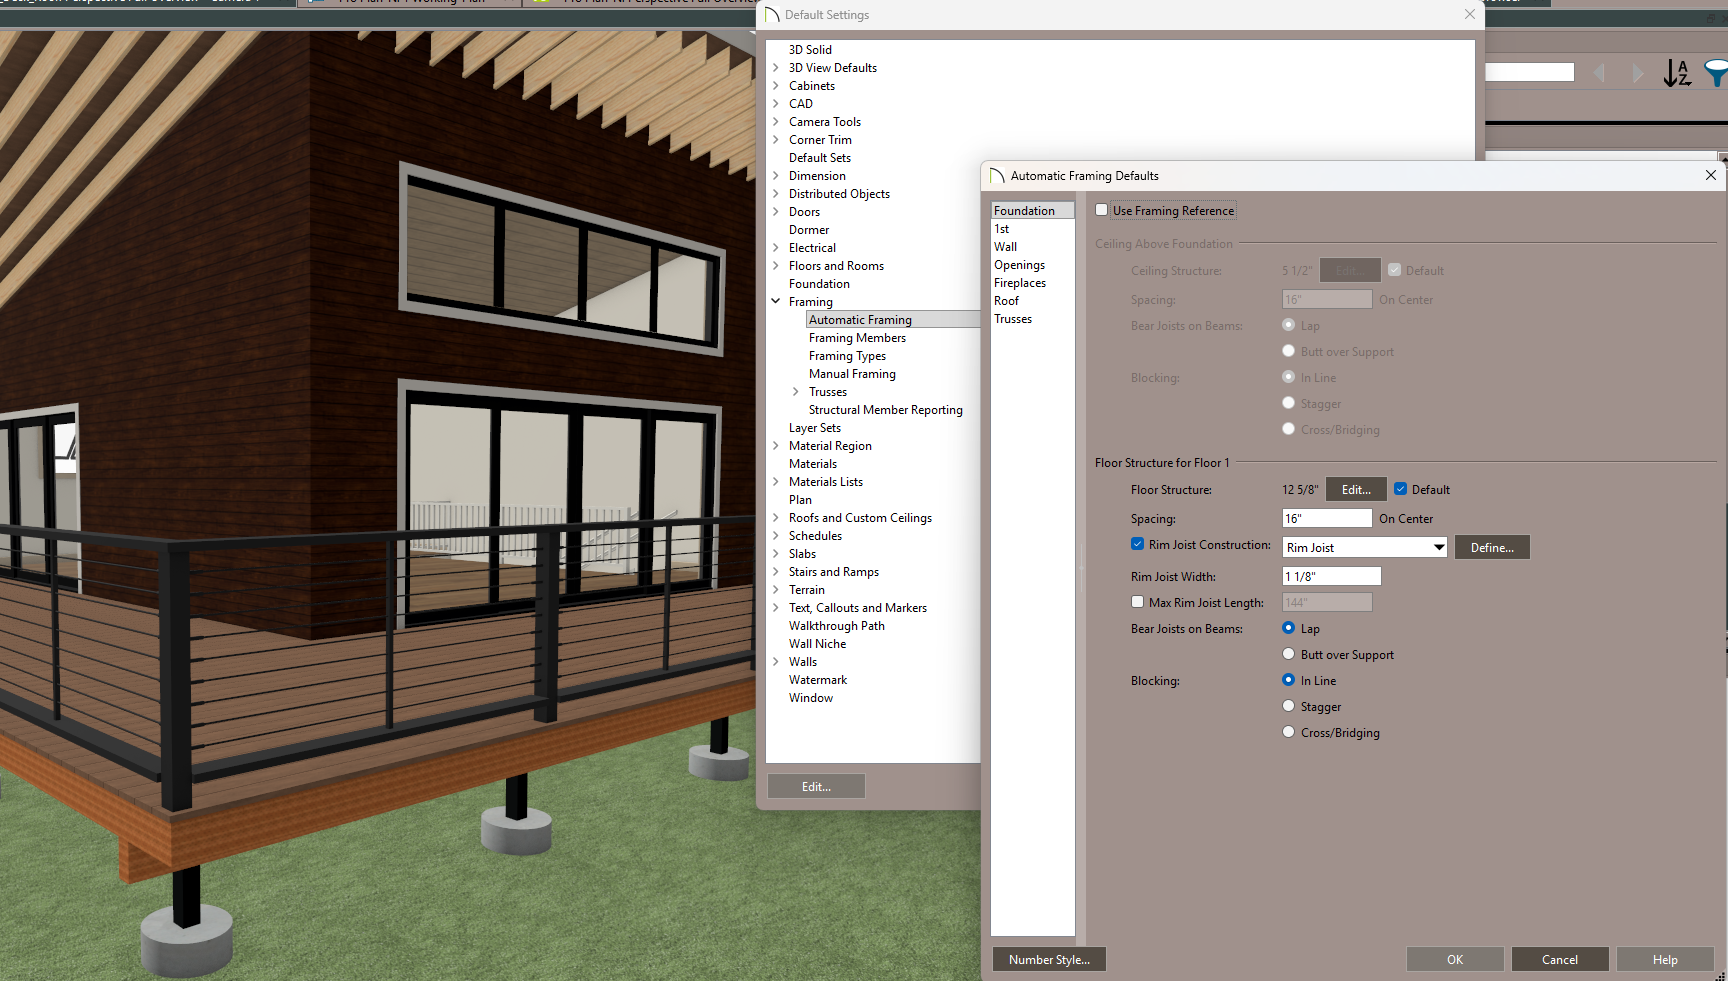Click the previous result left arrow

(1599, 73)
